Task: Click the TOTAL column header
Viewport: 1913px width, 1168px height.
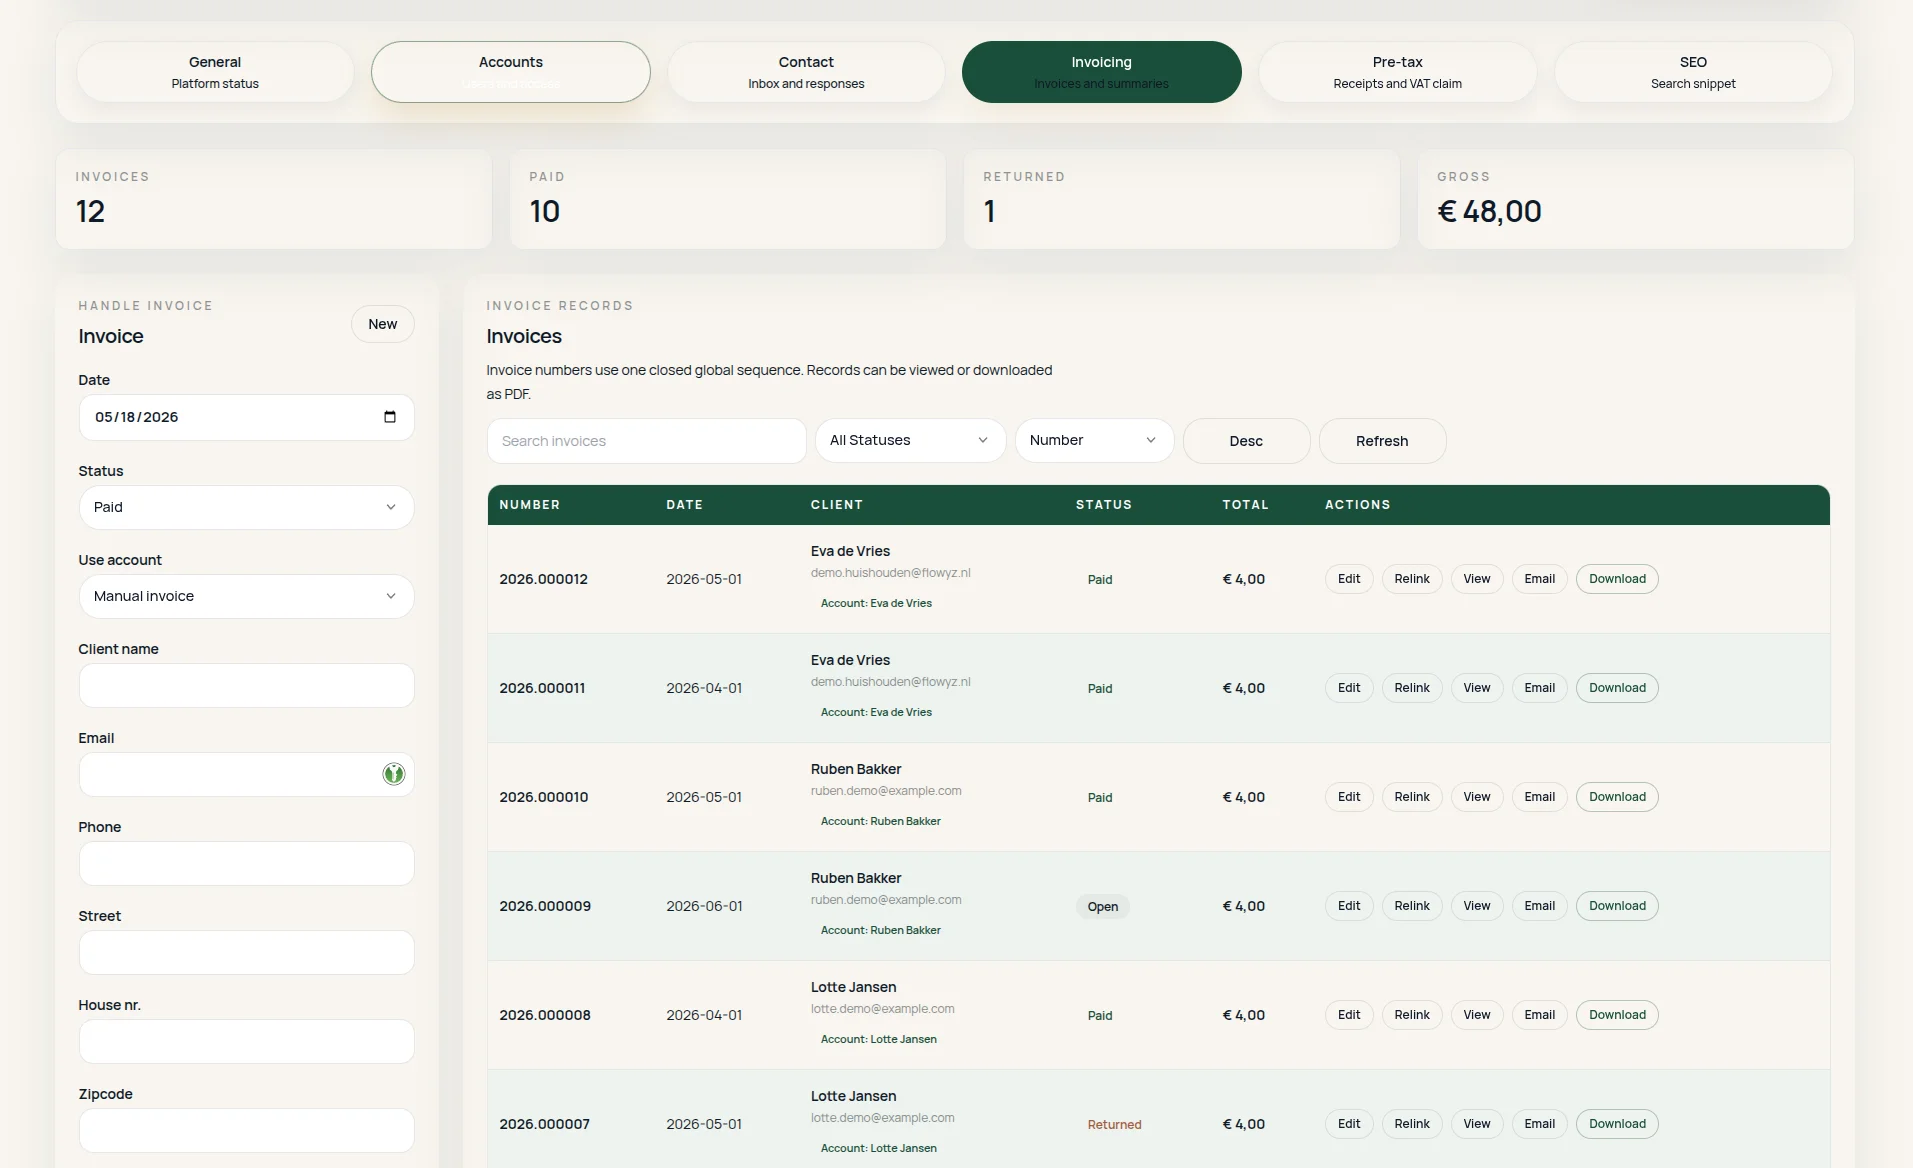Action: click(1245, 505)
